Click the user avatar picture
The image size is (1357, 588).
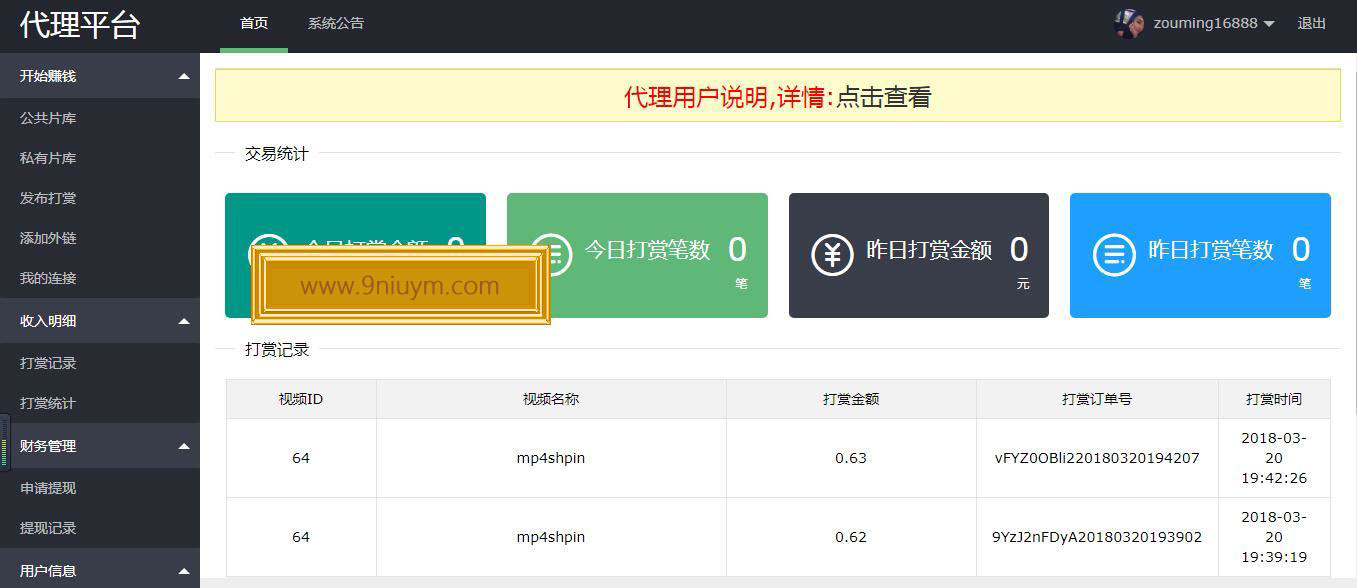click(1129, 23)
